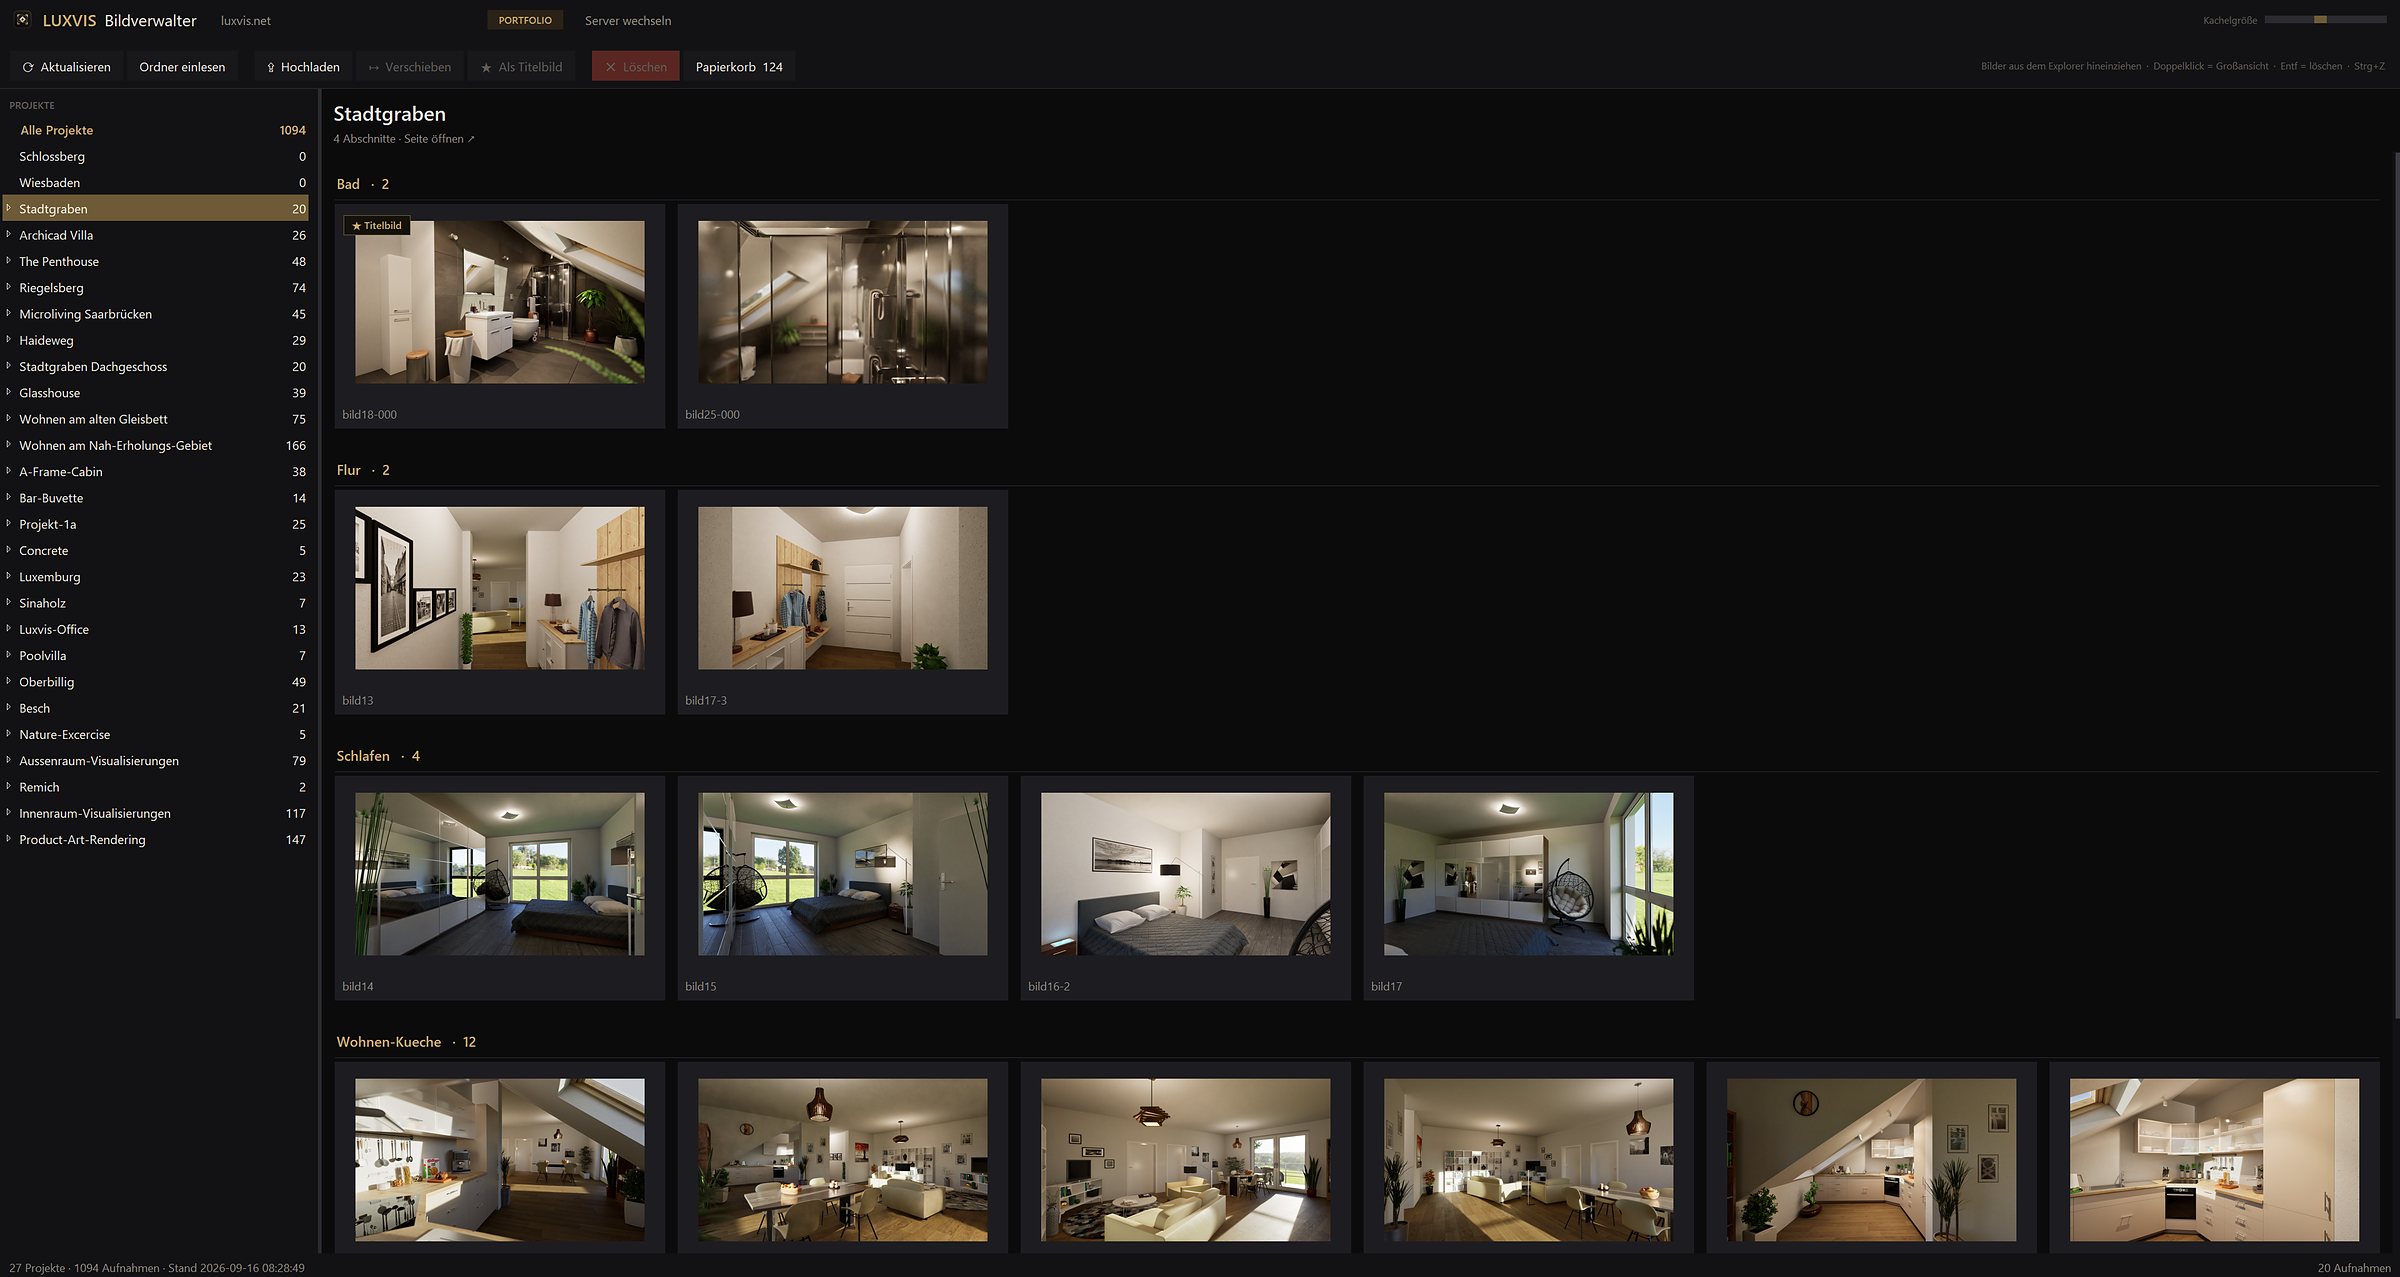Select the bild25-000 bathroom thumbnail
This screenshot has width=2400, height=1277.
842,302
